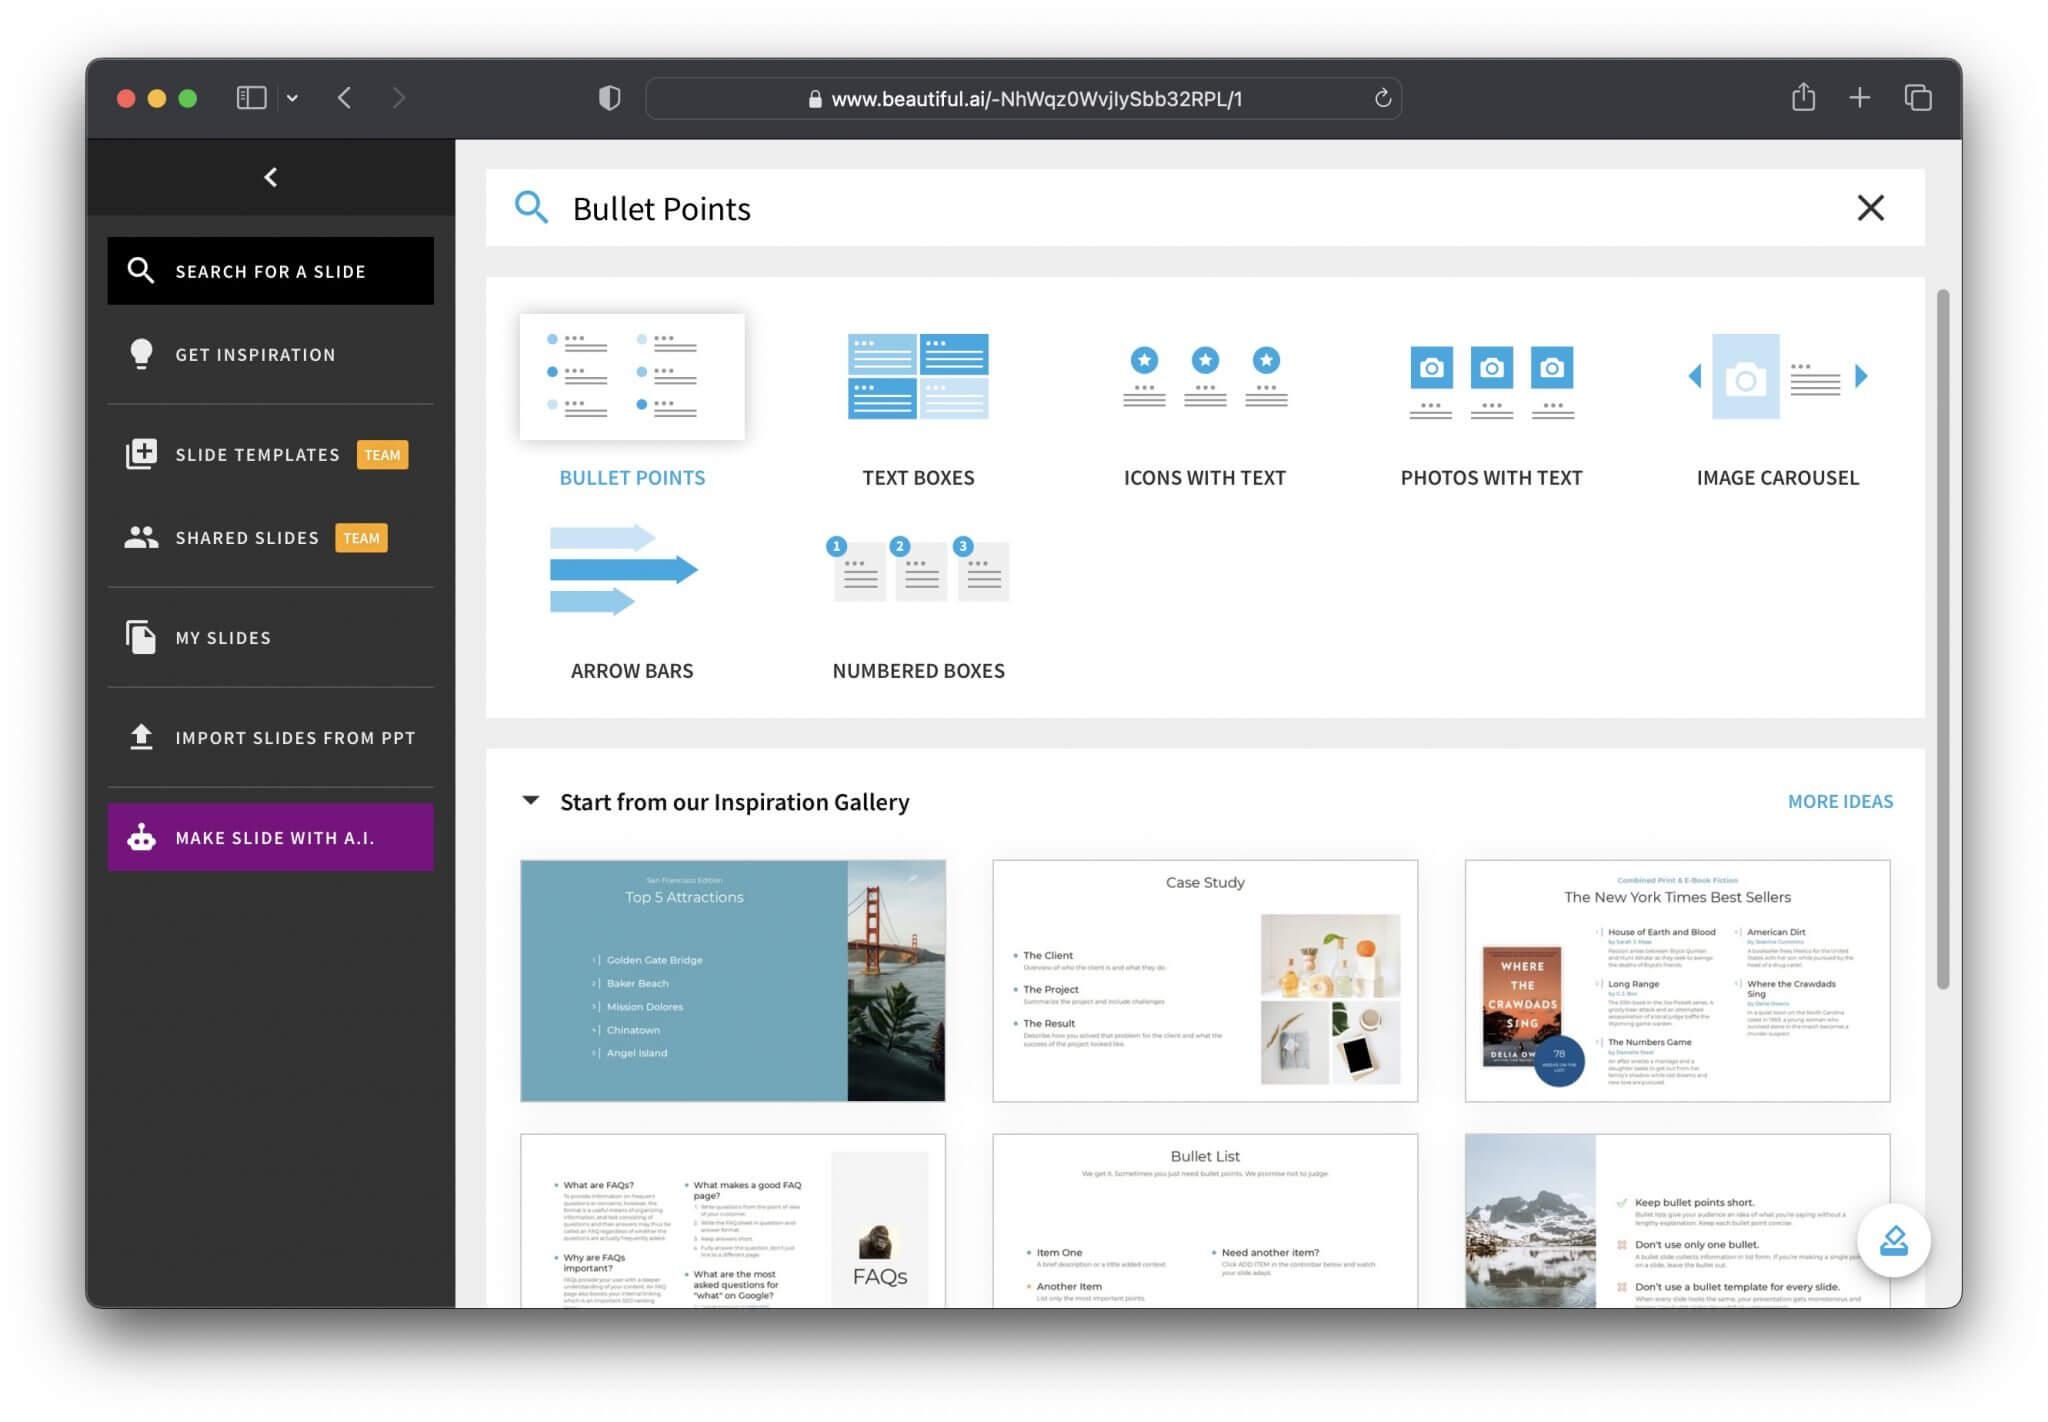
Task: Open the browser sidebar dropdown chevron
Action: tap(292, 98)
